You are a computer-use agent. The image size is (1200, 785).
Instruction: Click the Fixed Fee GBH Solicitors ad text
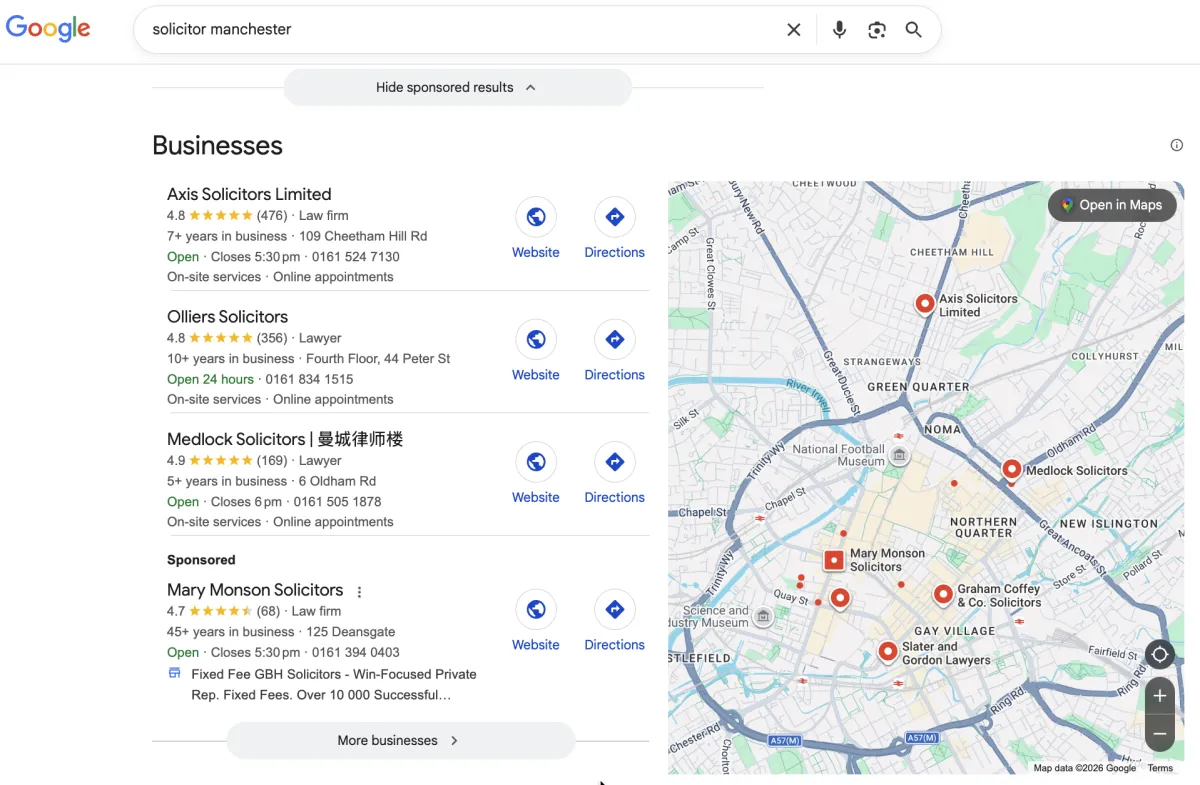(334, 684)
